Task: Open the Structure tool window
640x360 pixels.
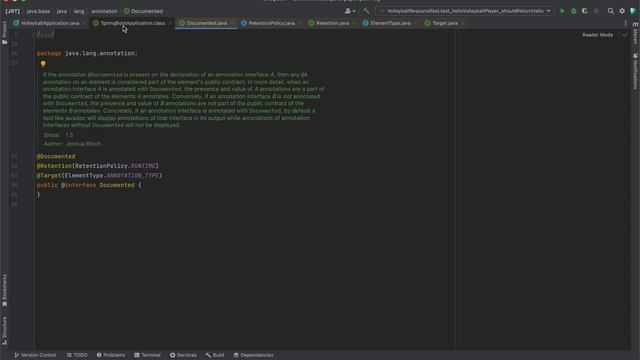Action: pos(4,331)
